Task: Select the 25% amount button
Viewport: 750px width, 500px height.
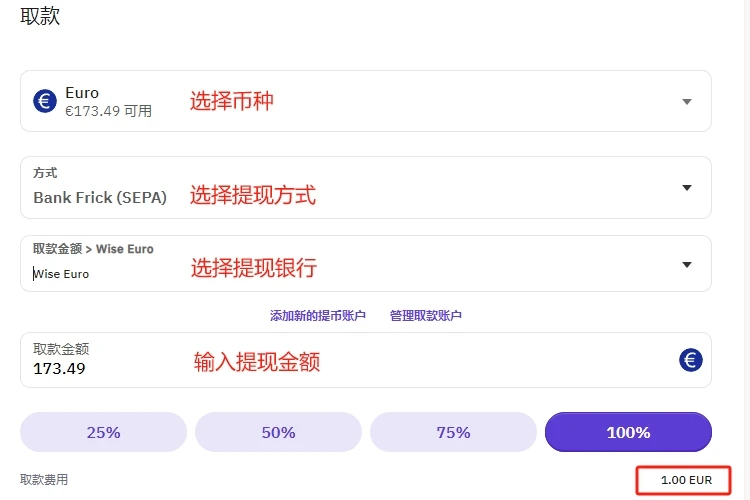Action: point(103,432)
